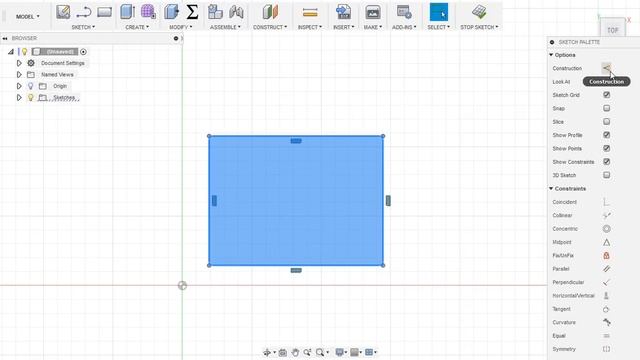Select the Rectangle sketch tool icon
This screenshot has height=360, width=640.
(x=104, y=12)
